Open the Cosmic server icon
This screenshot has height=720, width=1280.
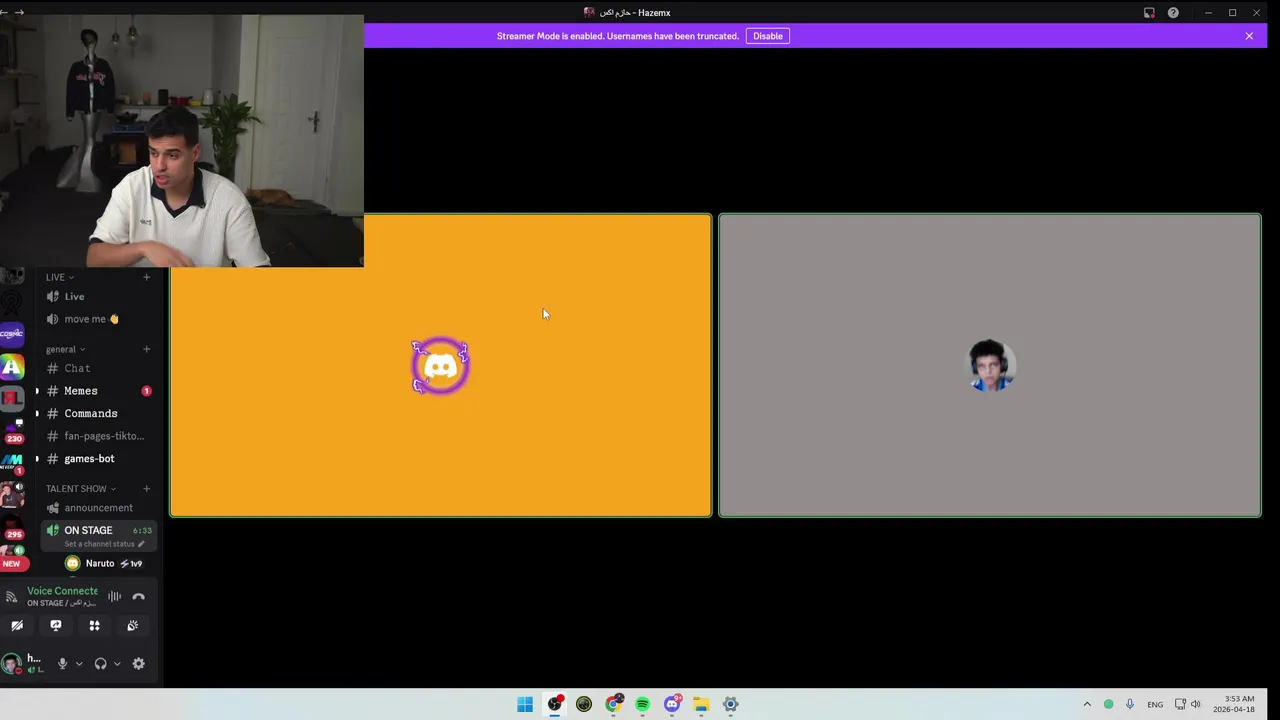[x=12, y=334]
